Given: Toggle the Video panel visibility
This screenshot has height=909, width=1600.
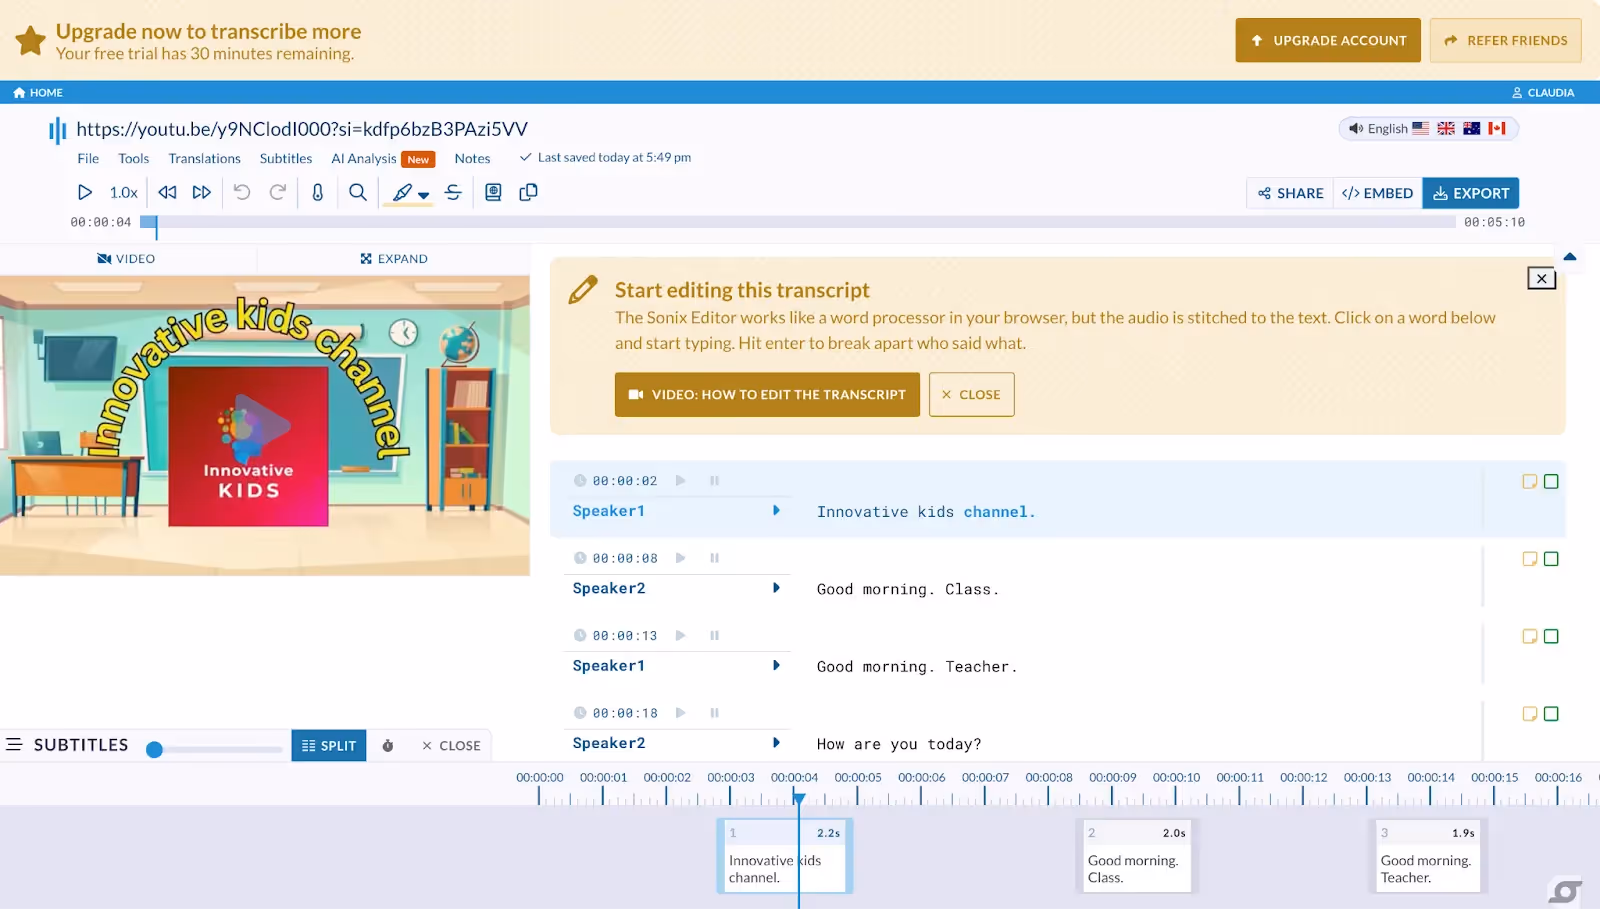Looking at the screenshot, I should coord(127,258).
